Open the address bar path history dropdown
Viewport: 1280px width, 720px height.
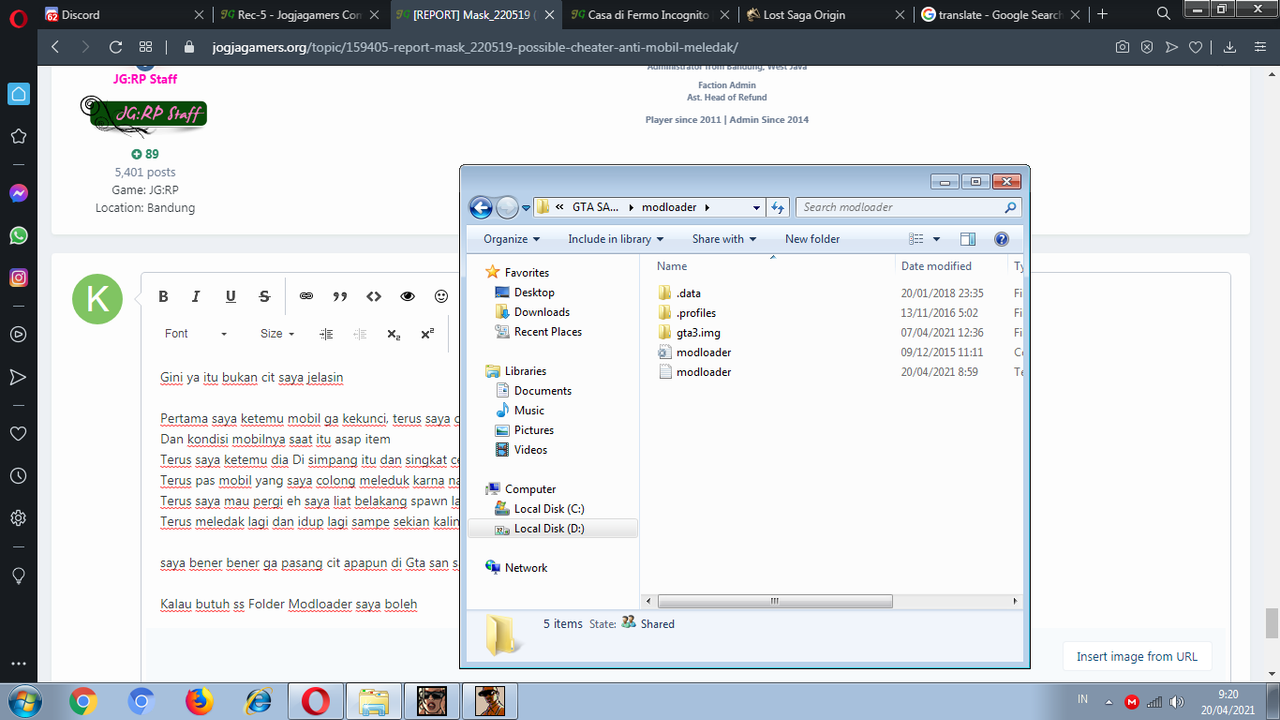pyautogui.click(x=756, y=207)
